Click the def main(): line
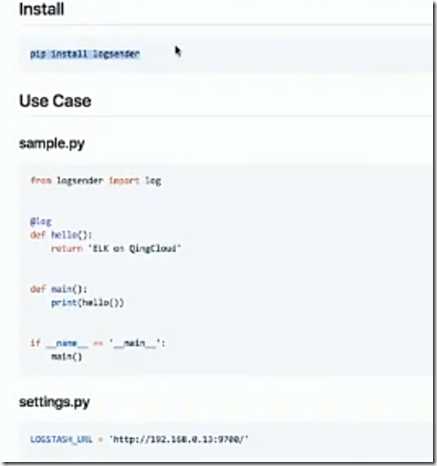 [59, 289]
